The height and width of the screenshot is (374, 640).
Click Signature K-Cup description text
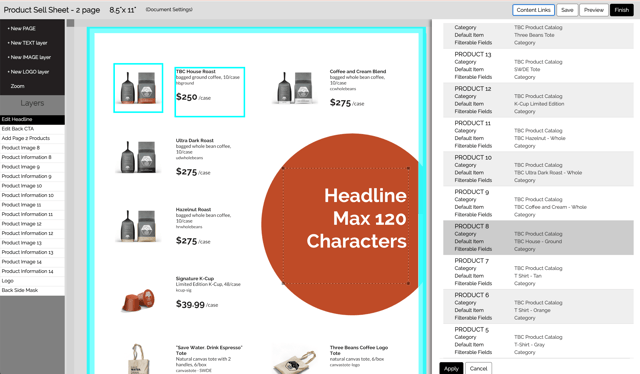pos(208,284)
